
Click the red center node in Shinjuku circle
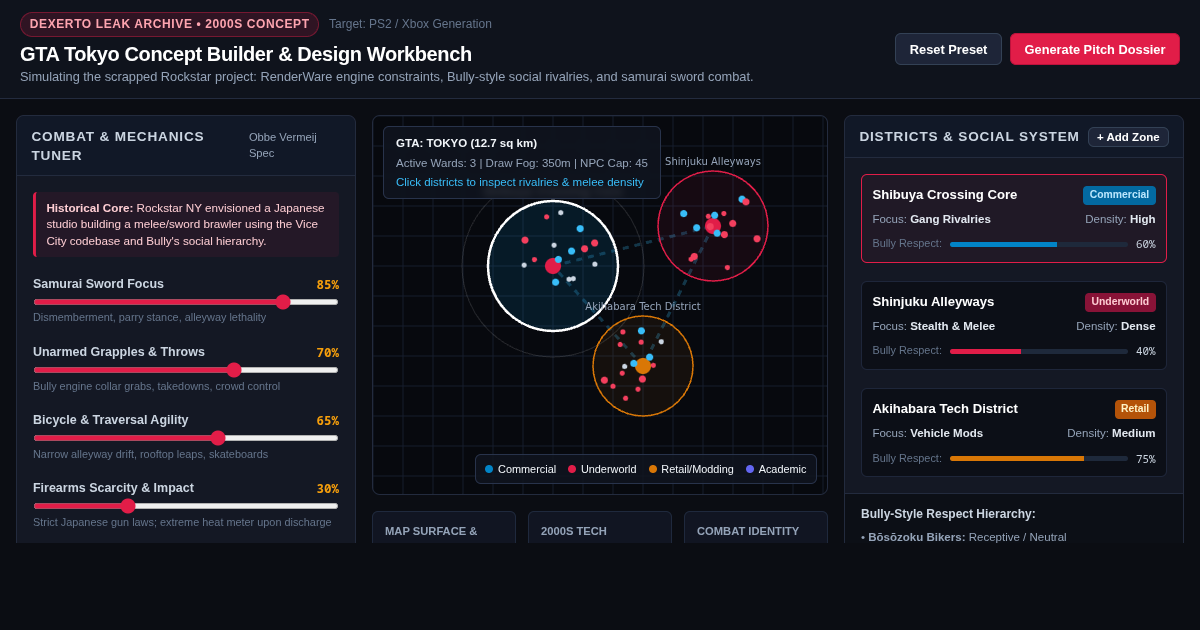713,226
